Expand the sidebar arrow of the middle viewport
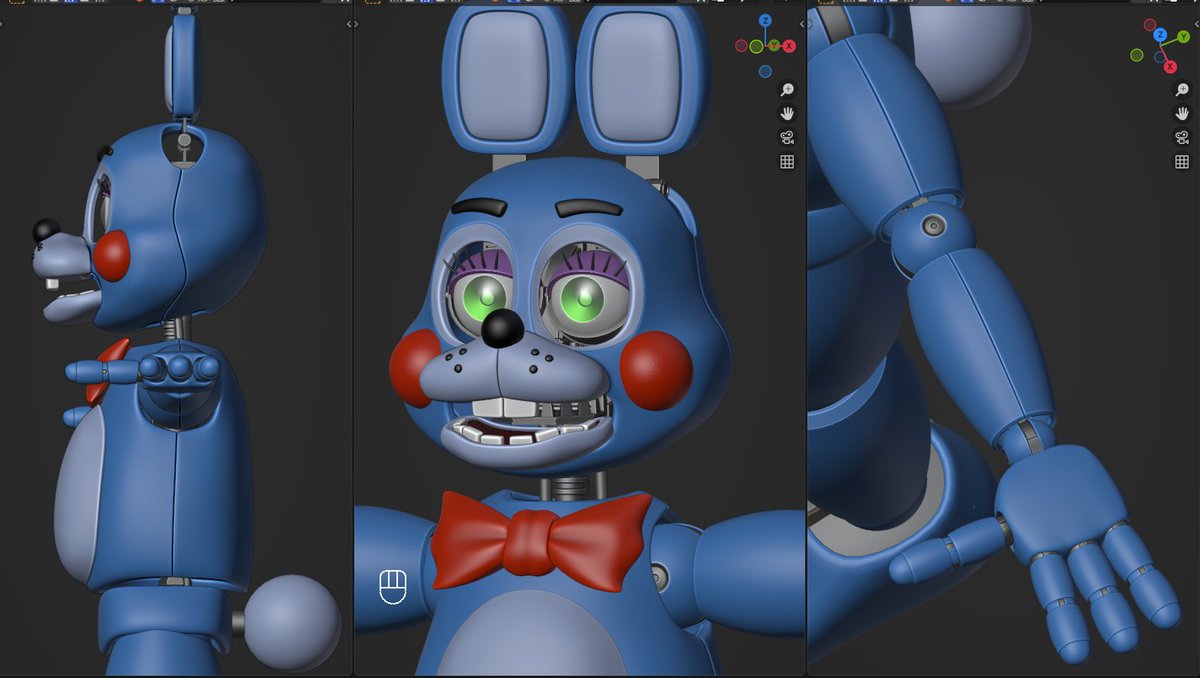This screenshot has height=678, width=1200. (x=802, y=24)
